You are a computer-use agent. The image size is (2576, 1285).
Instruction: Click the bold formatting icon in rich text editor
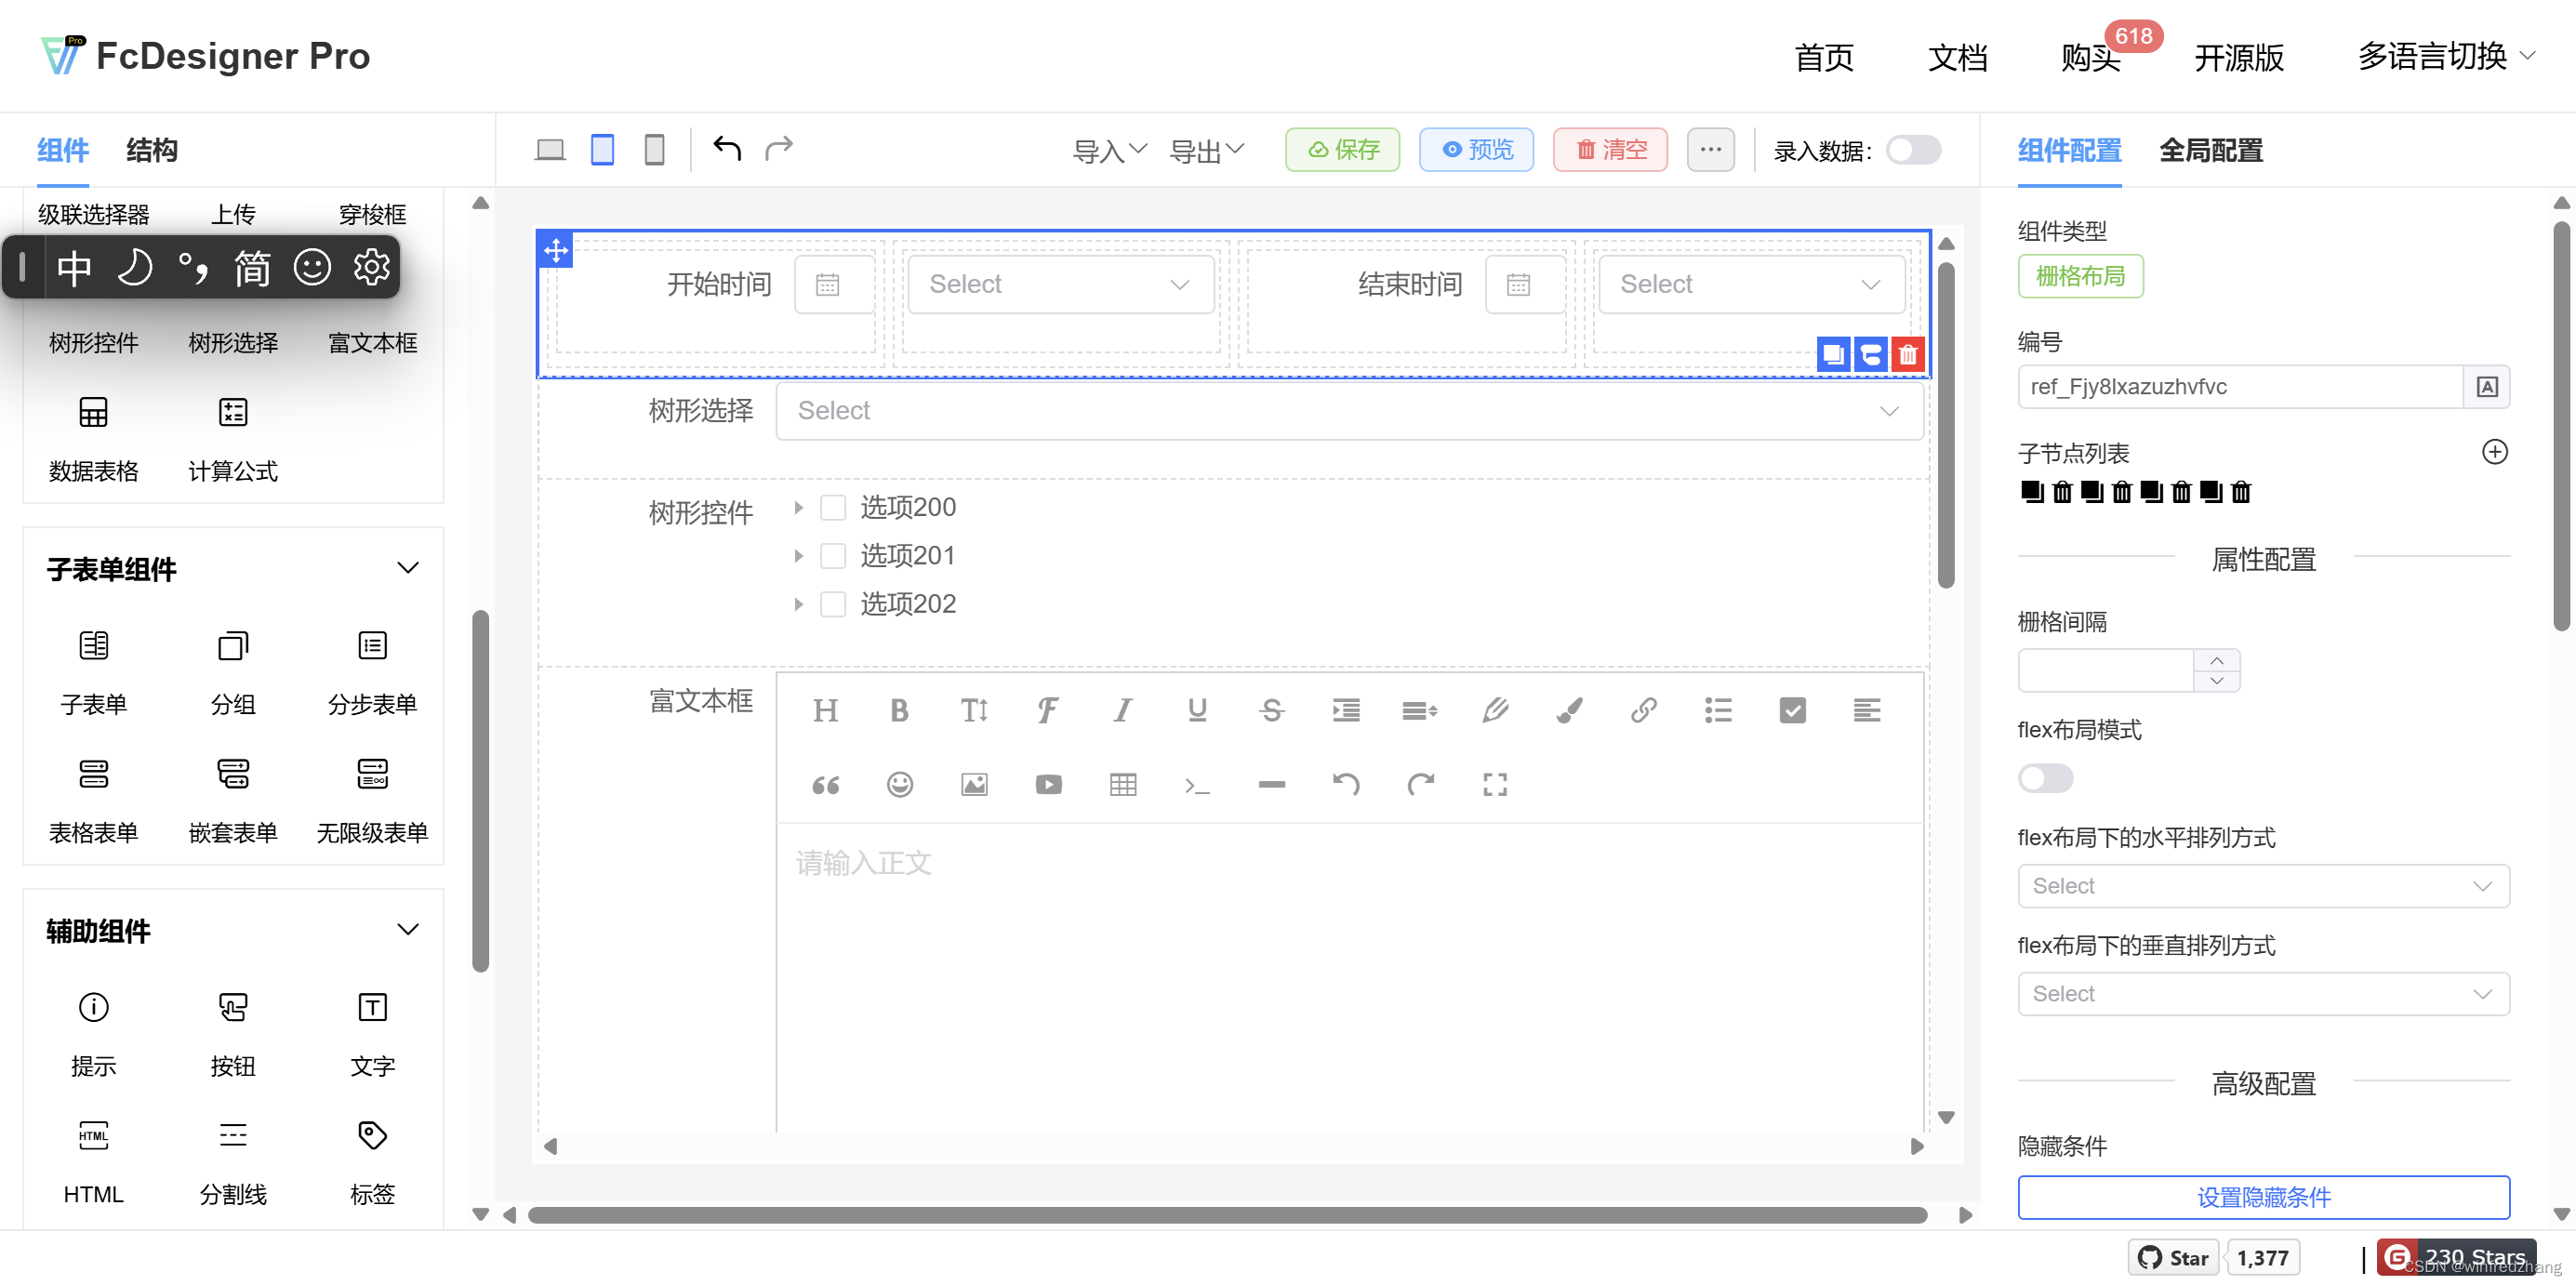point(900,709)
